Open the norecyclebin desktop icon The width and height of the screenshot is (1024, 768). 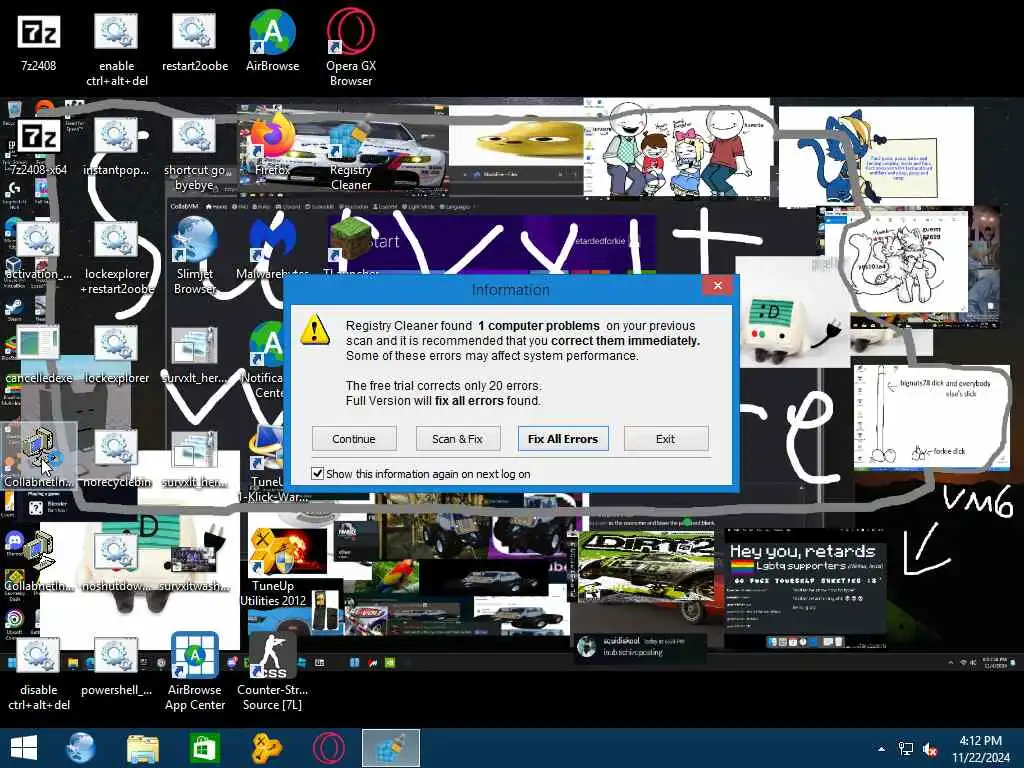point(116,459)
